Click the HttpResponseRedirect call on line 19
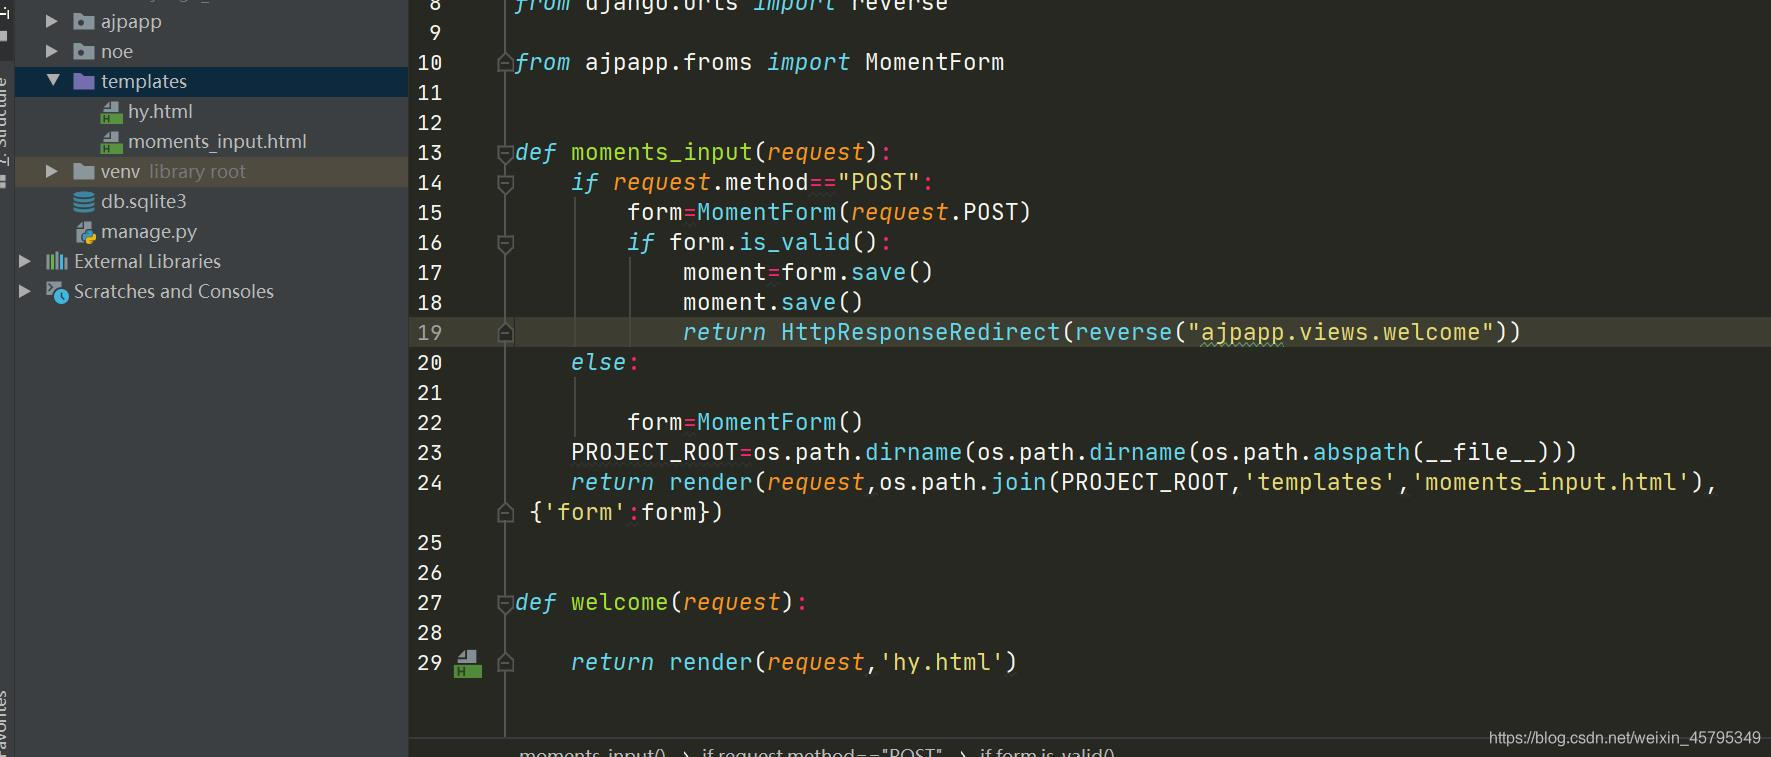 click(x=920, y=332)
